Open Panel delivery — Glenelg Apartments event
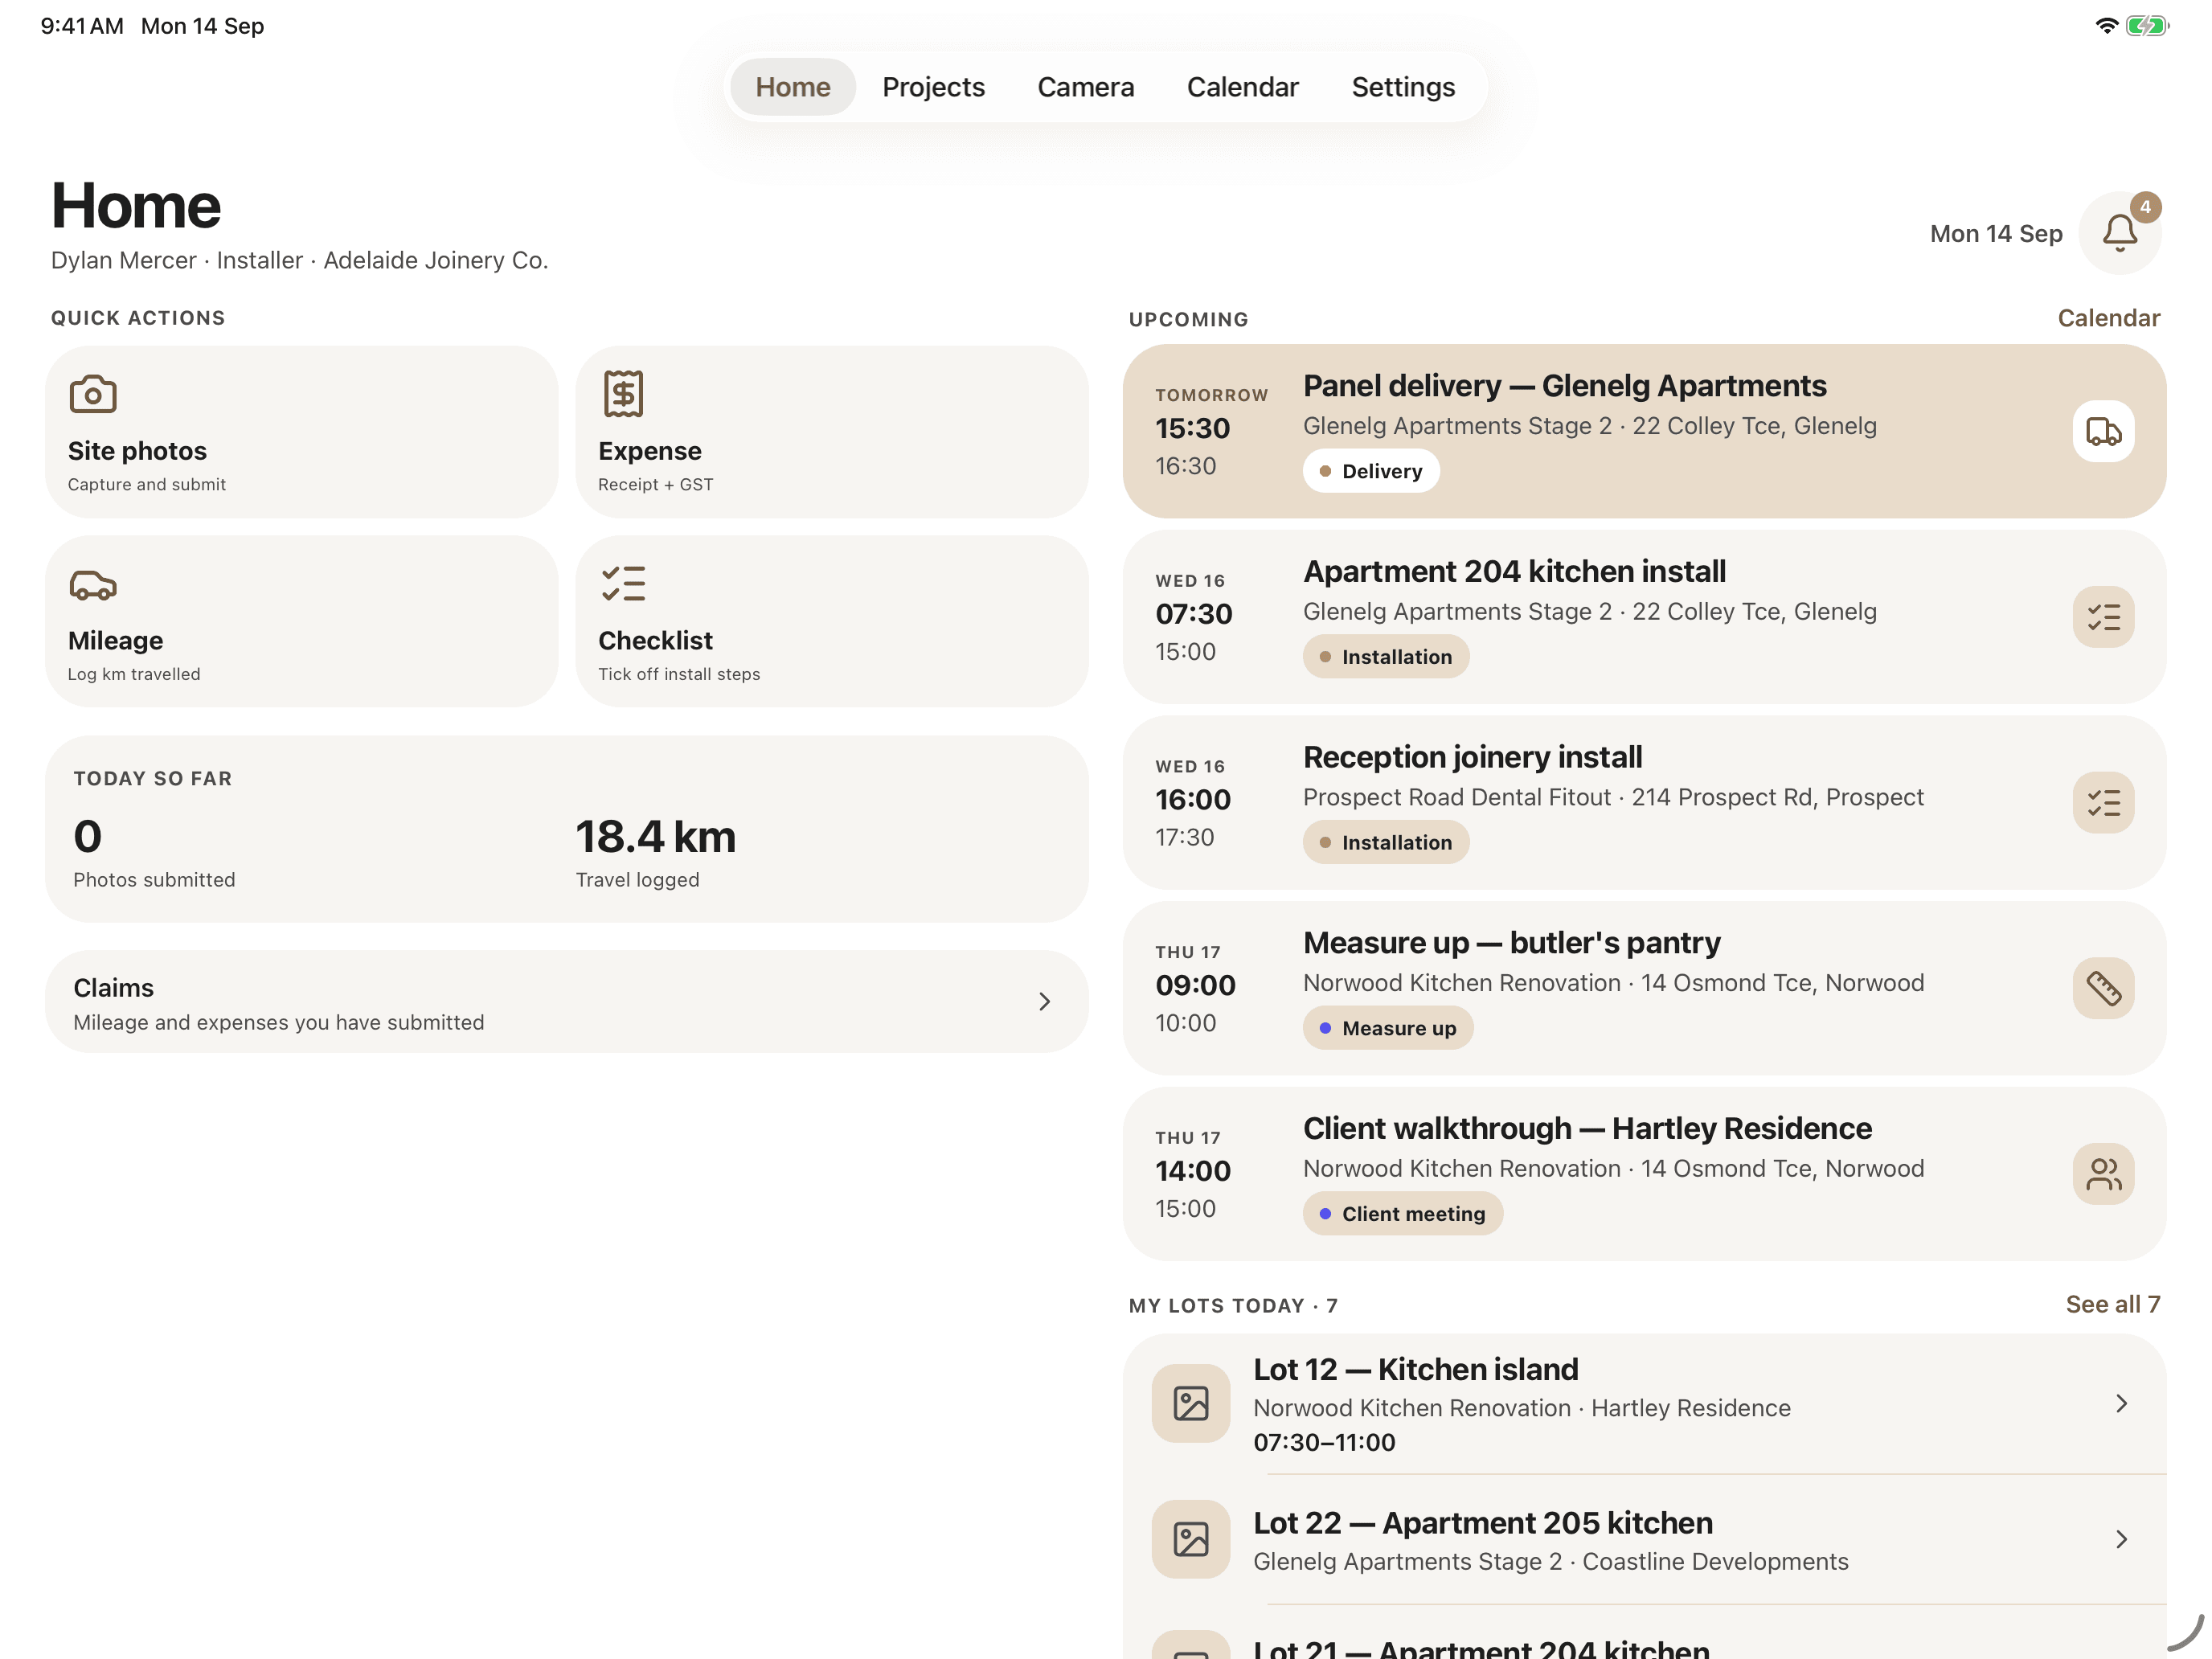This screenshot has height=1659, width=2212. (1644, 432)
